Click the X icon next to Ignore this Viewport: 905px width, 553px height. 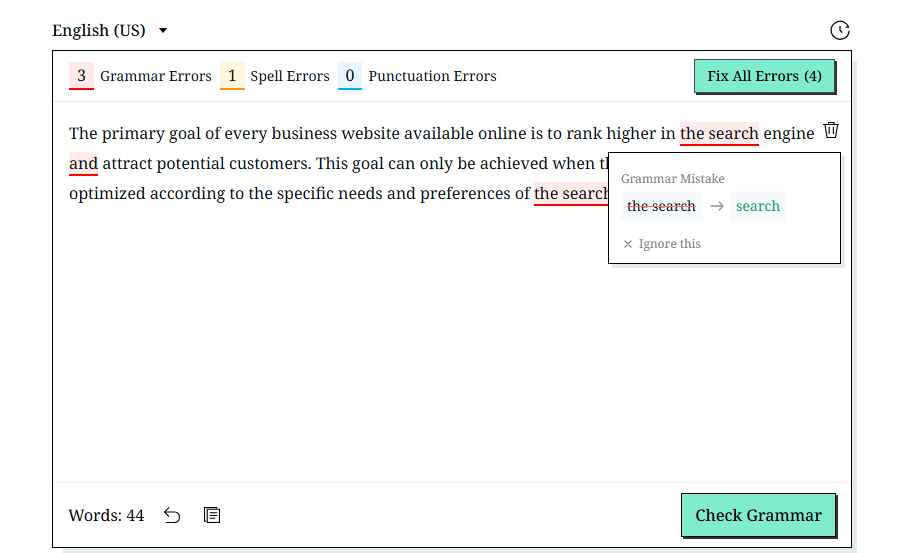[628, 244]
